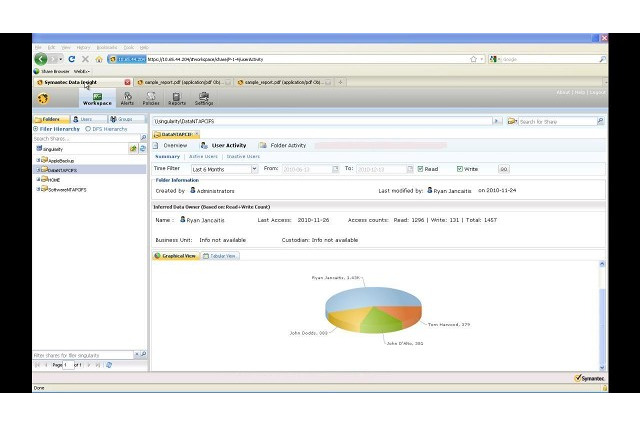Expand the DataNTAPCIFS folder node
Screen dimensions: 640x426
(38, 170)
